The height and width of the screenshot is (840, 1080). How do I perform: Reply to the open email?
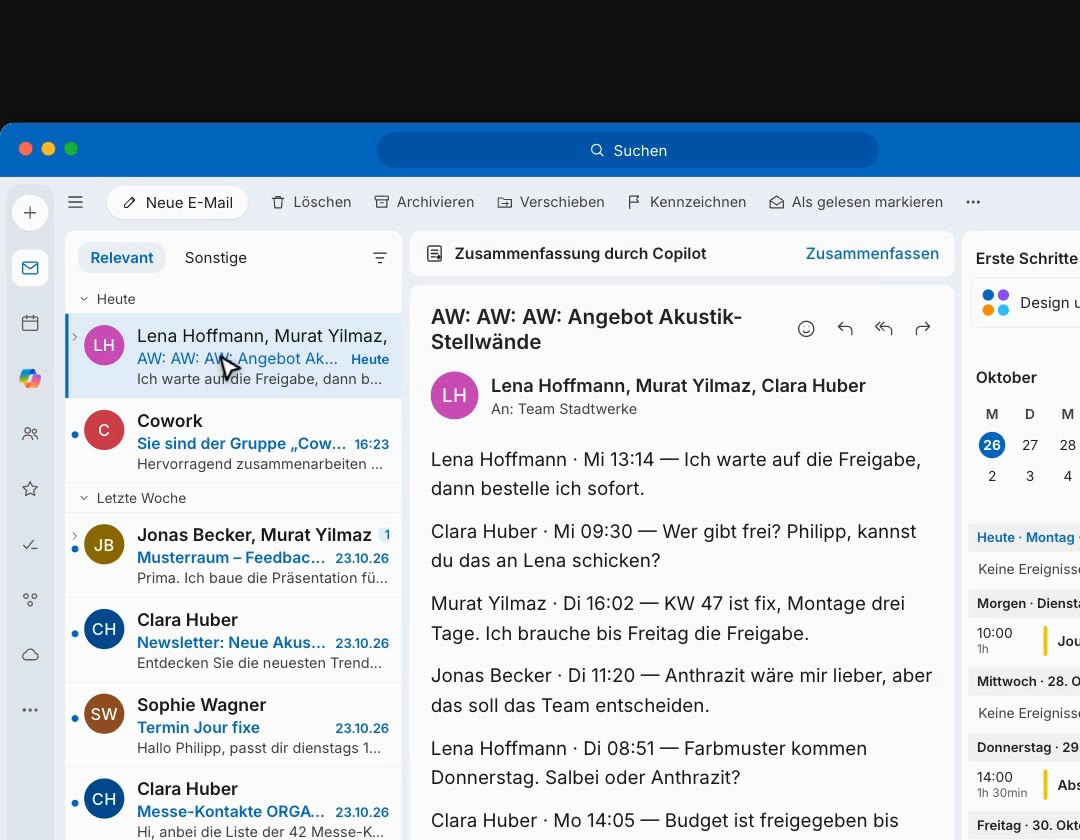tap(845, 328)
